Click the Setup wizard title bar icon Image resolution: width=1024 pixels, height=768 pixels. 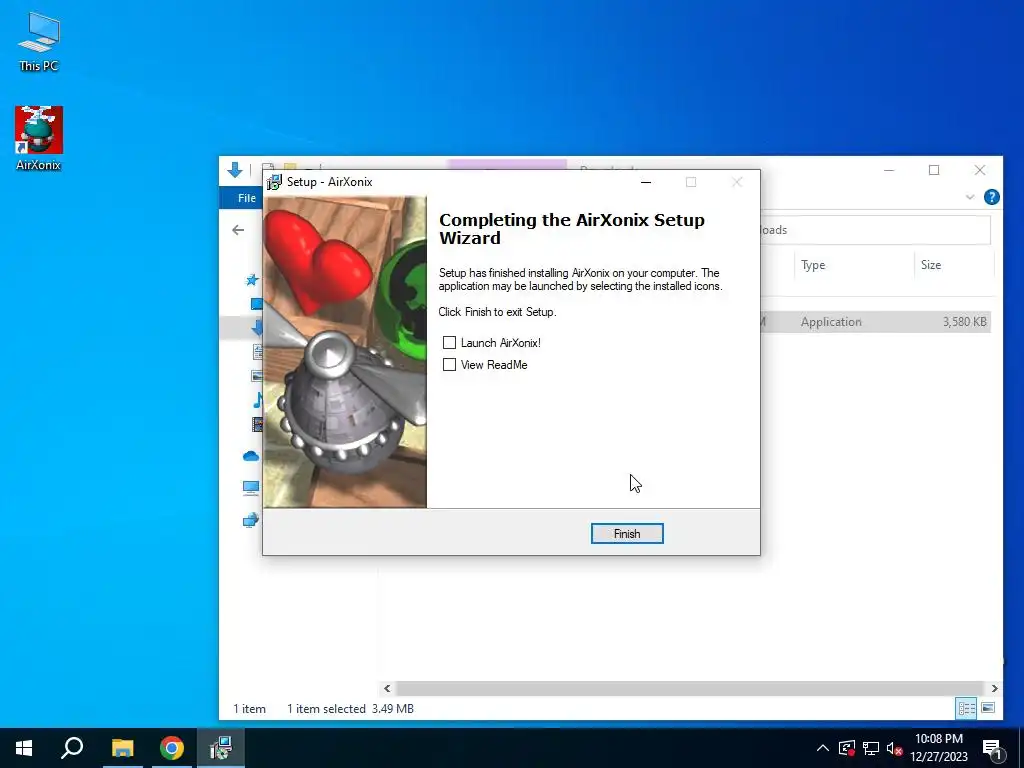[274, 182]
